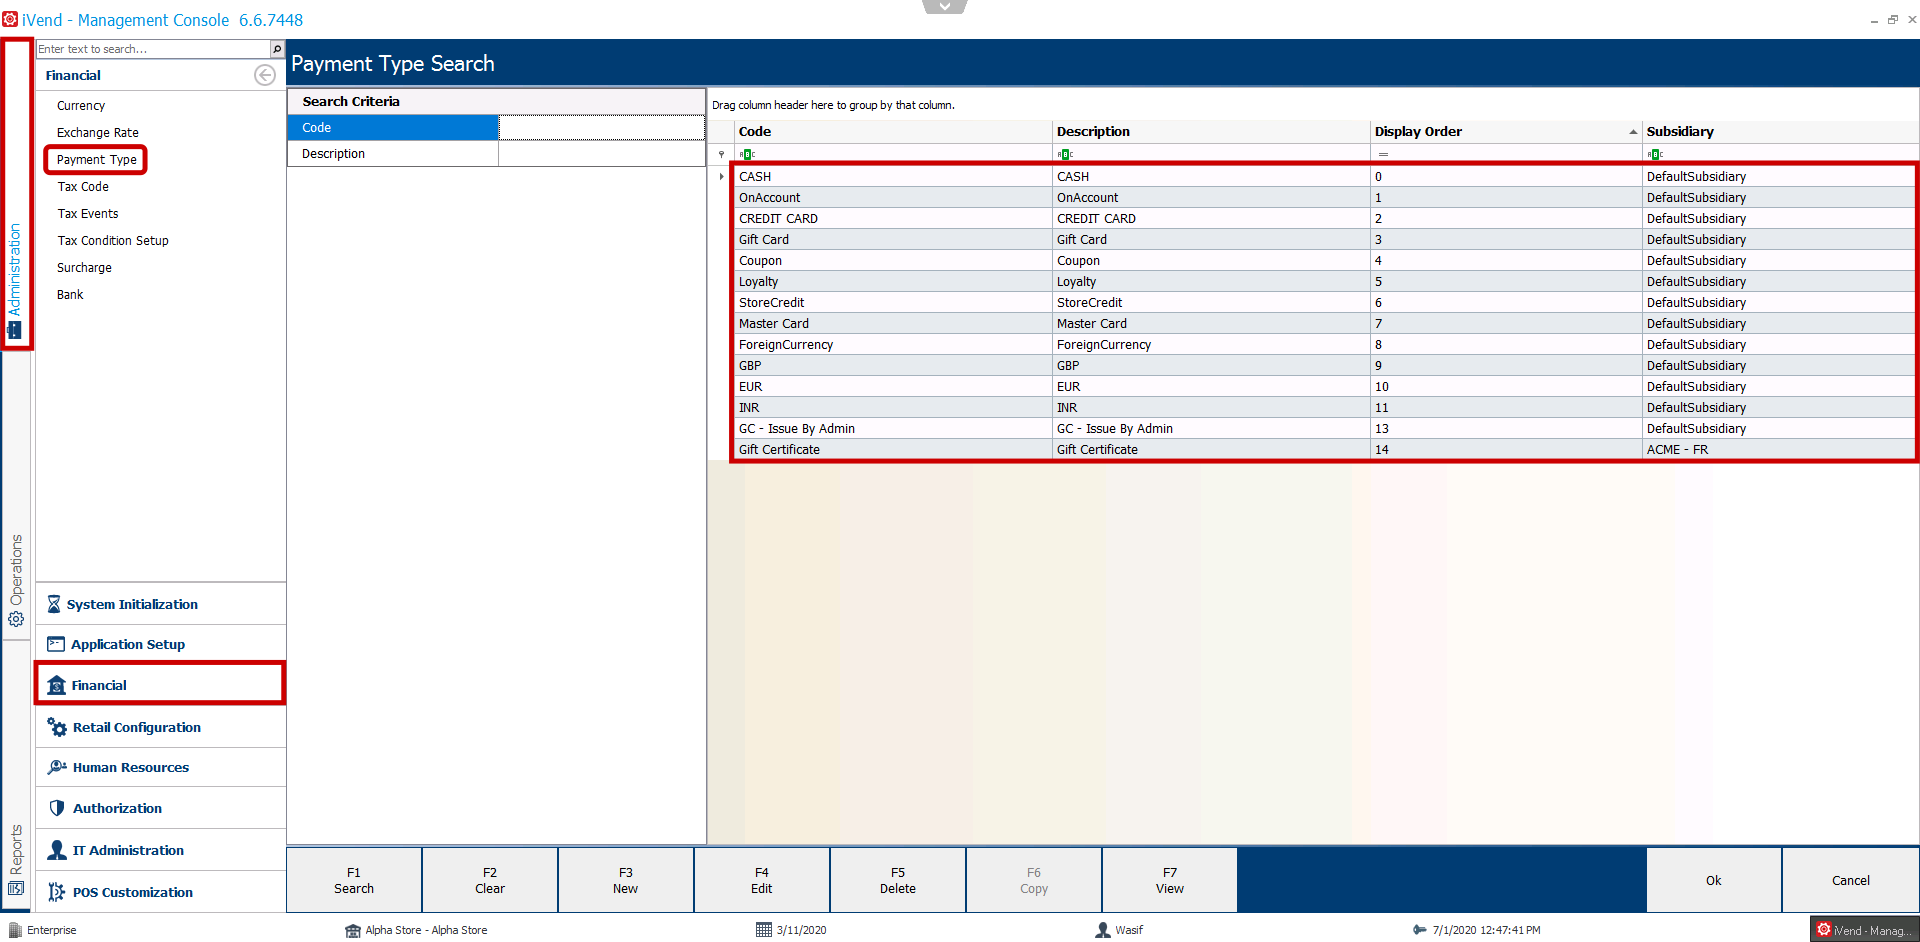Click the Code search criteria field
Image resolution: width=1920 pixels, height=942 pixels.
click(x=601, y=127)
